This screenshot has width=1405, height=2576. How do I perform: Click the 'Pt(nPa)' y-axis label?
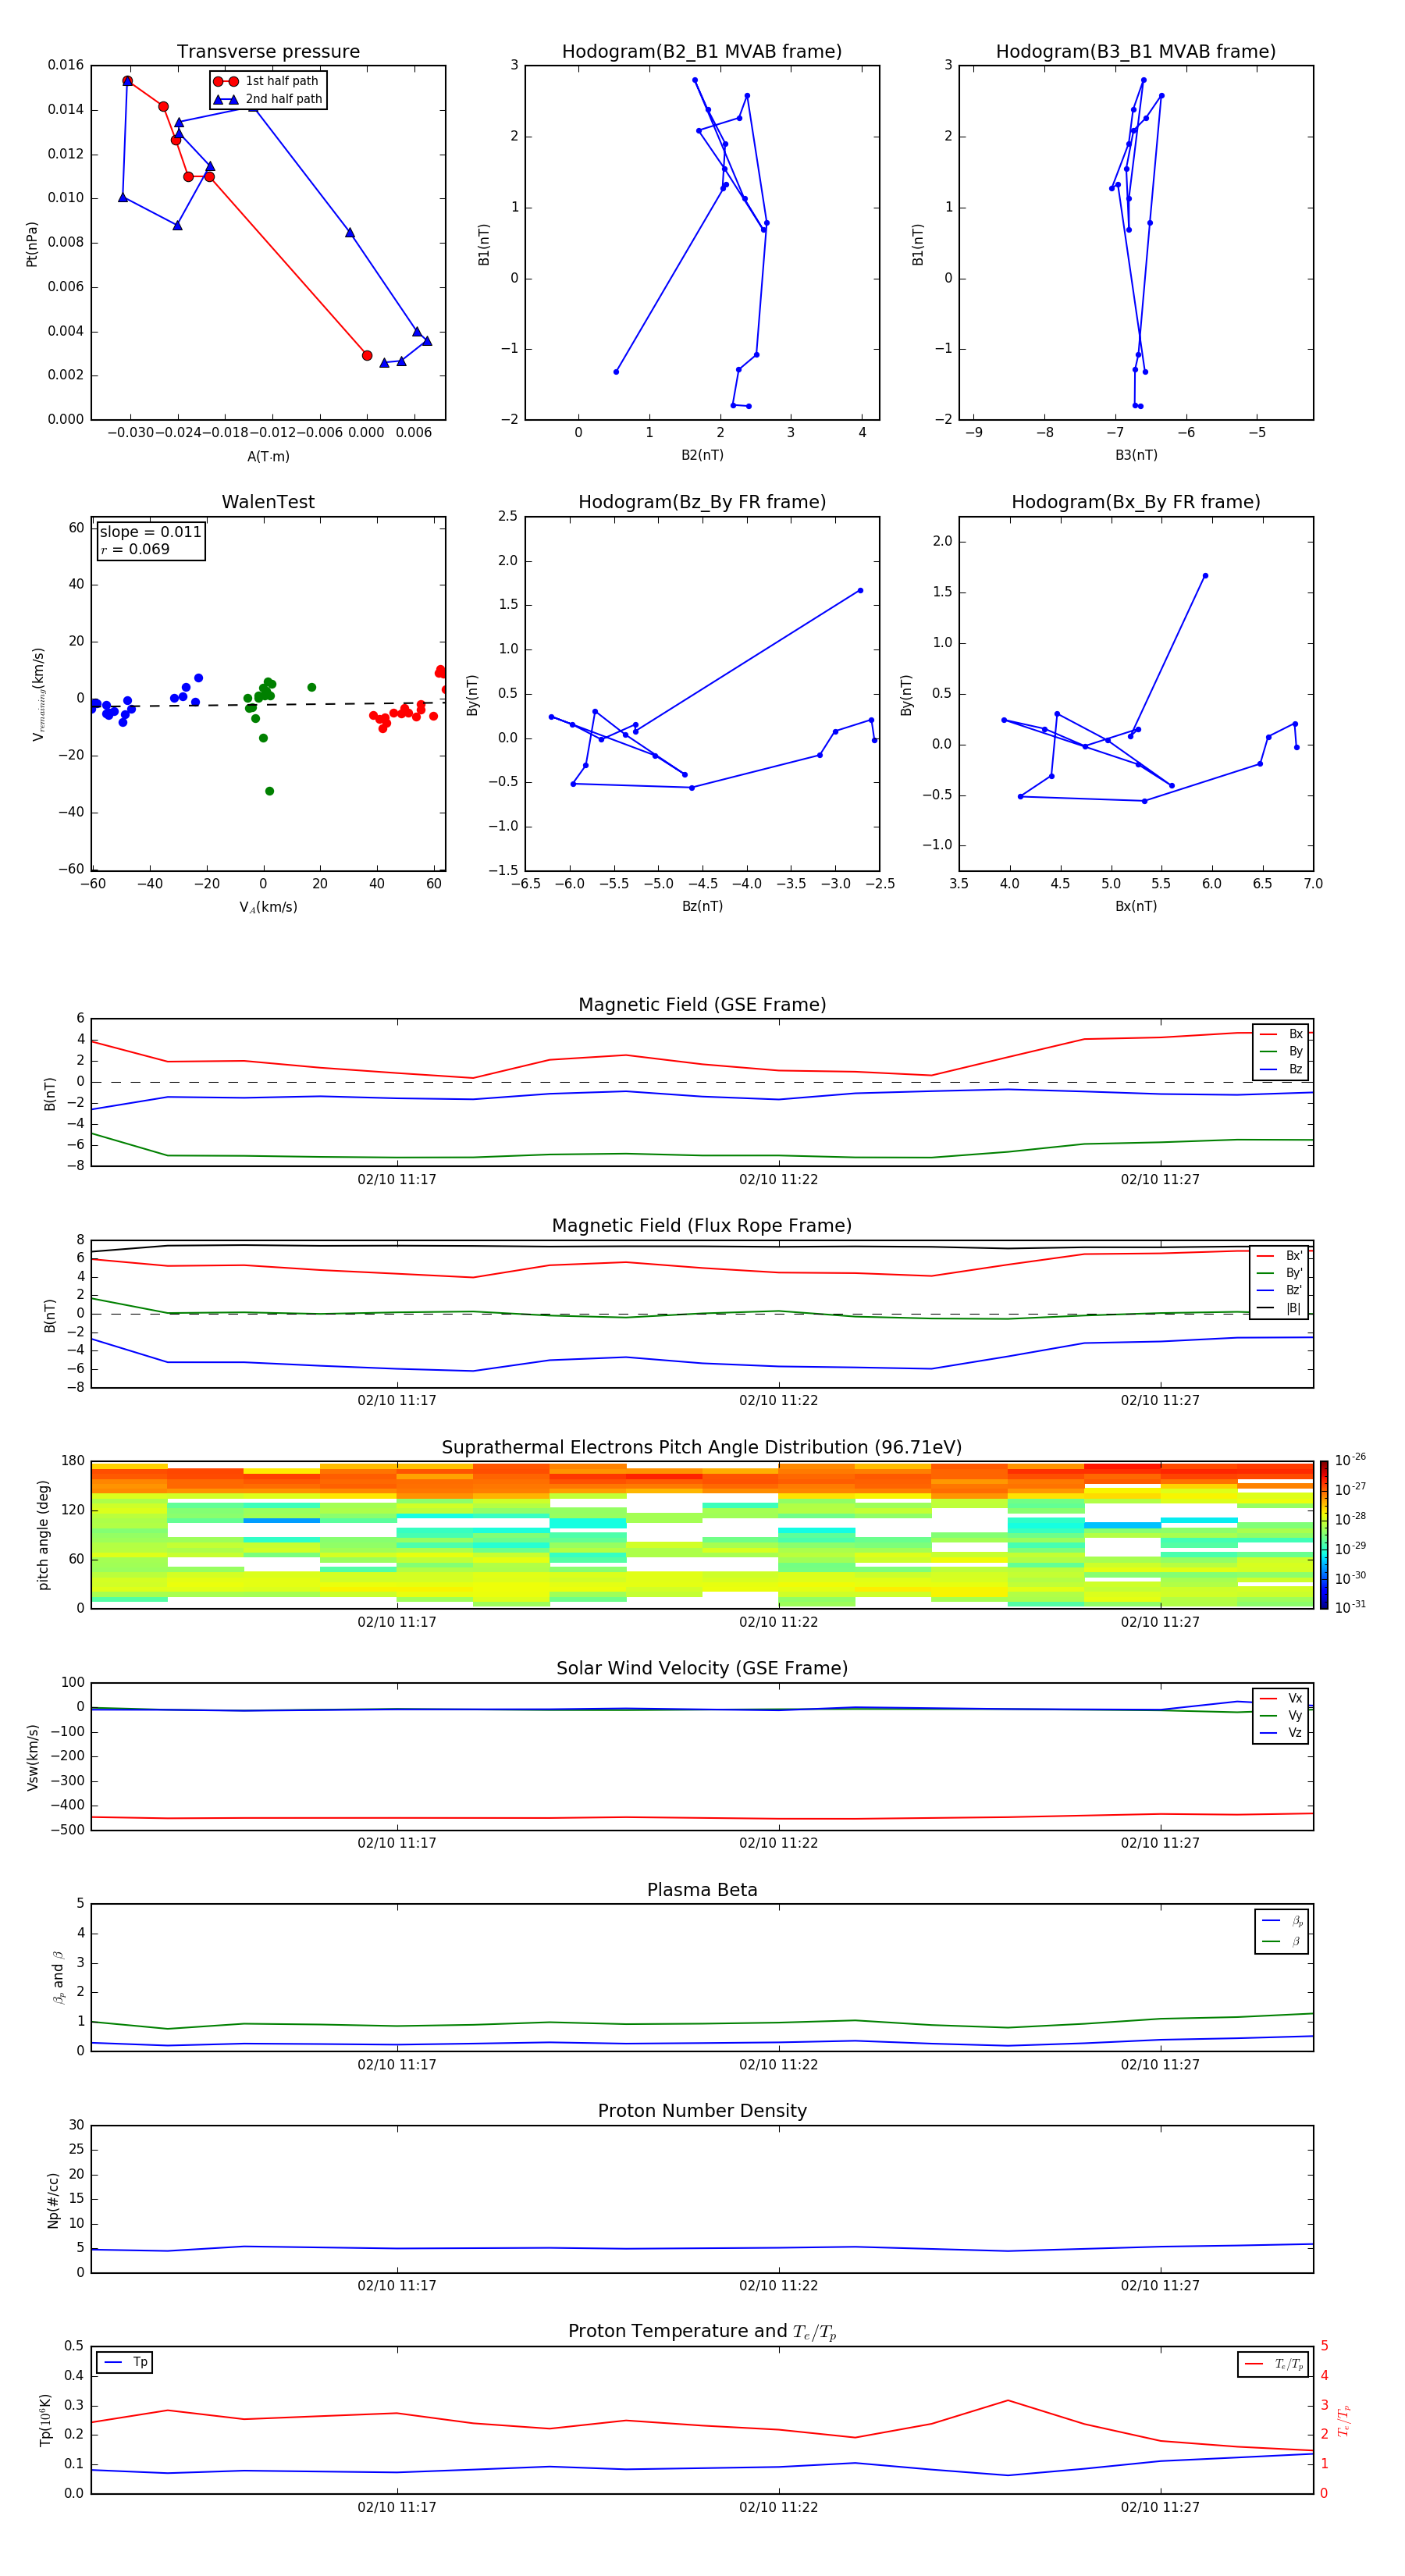(32, 243)
